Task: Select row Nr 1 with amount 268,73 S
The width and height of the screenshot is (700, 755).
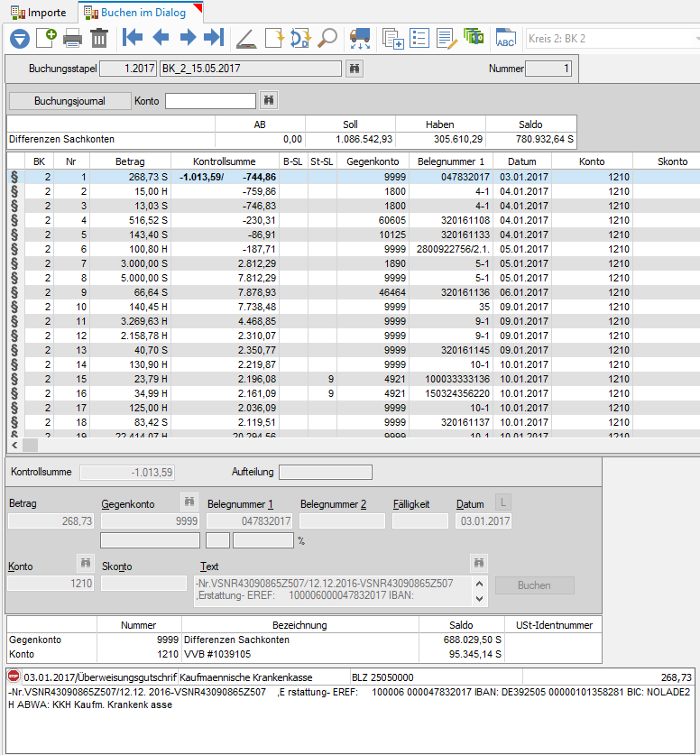Action: pos(353,177)
